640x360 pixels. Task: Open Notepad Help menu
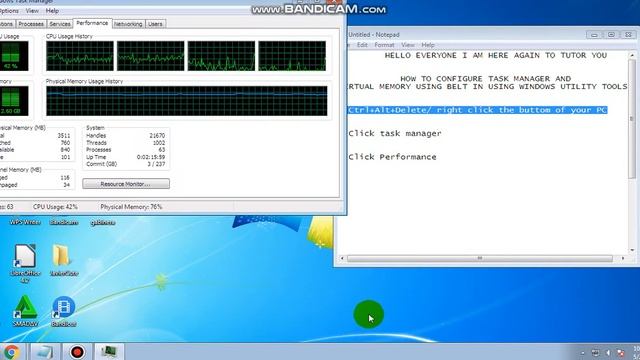tap(428, 45)
